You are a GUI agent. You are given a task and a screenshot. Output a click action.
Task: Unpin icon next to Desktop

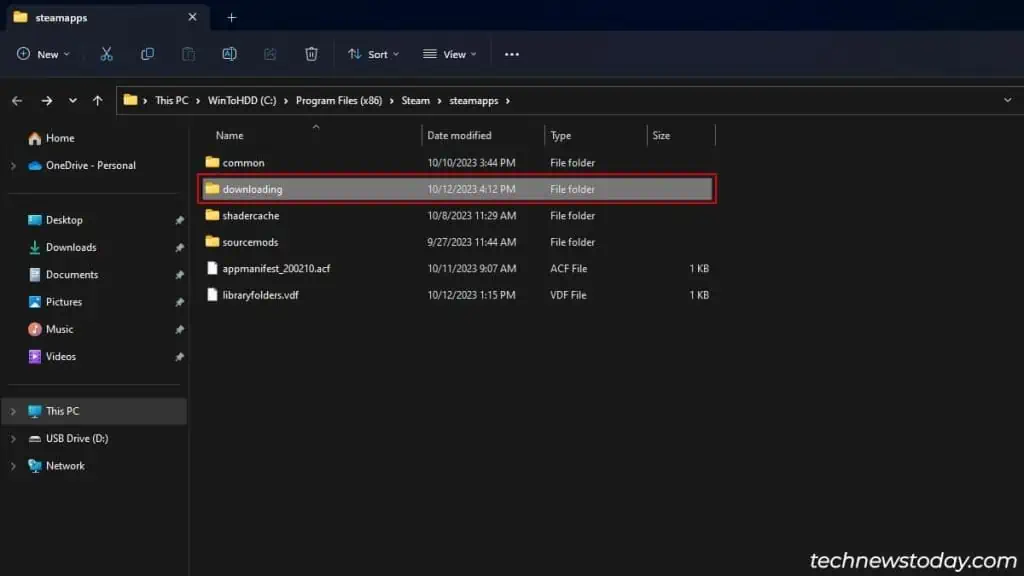(179, 221)
